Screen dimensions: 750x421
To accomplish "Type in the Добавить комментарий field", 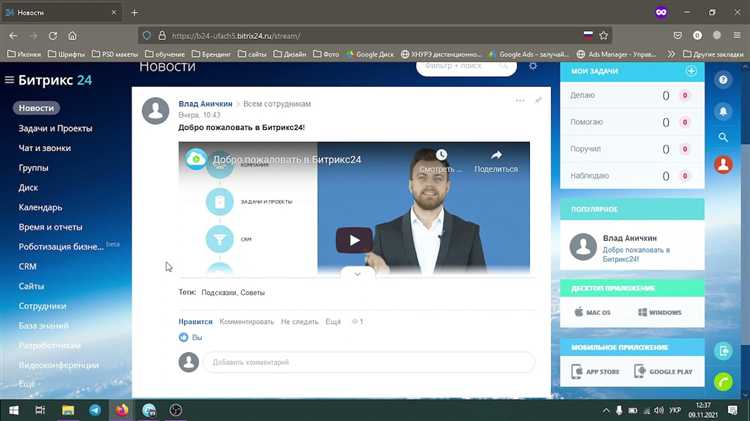I will tap(369, 362).
